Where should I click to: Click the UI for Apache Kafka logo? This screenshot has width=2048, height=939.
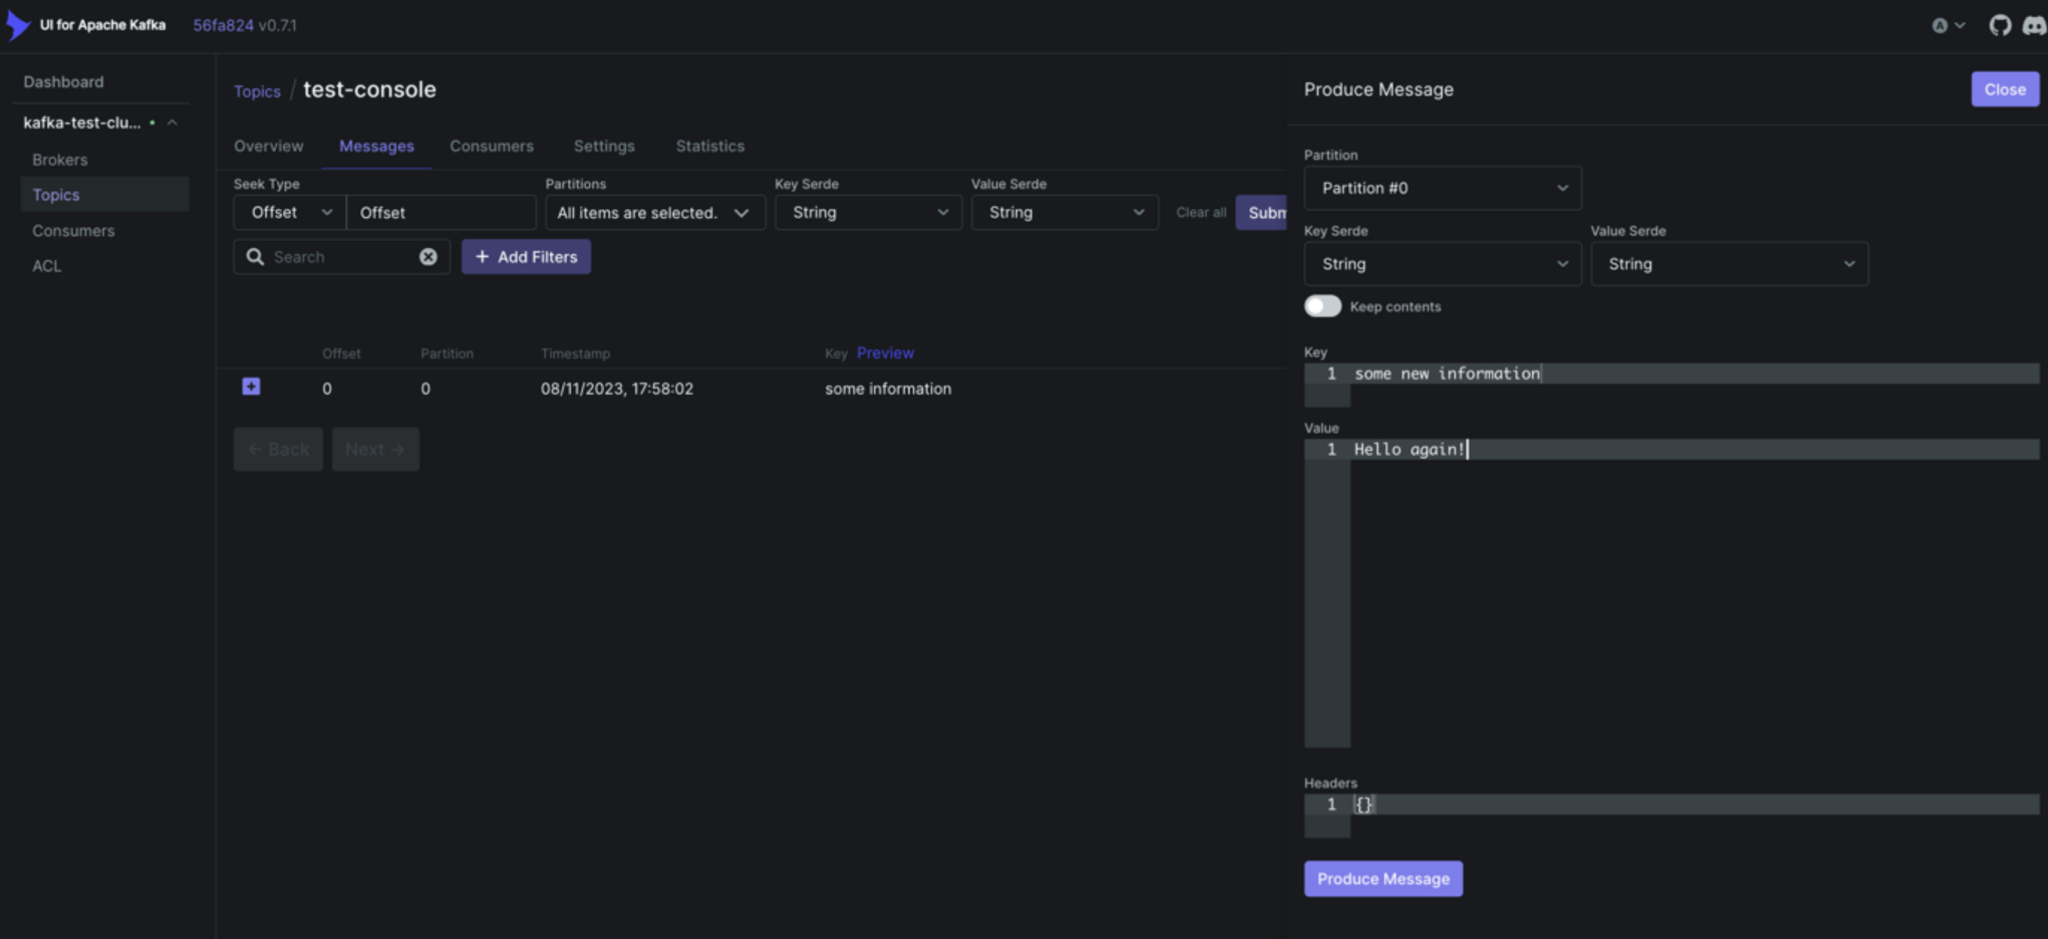coord(18,24)
